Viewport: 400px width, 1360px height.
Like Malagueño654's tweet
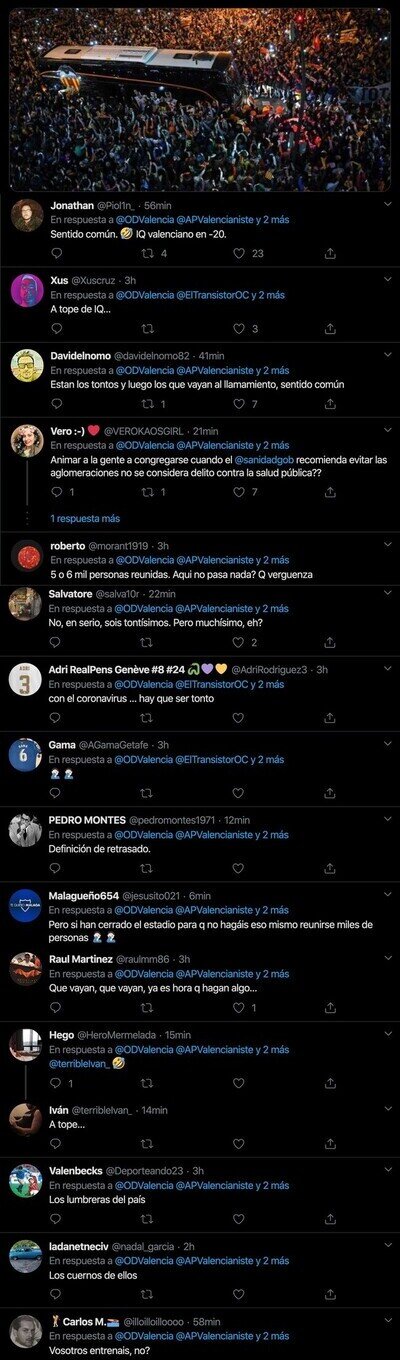point(239,943)
